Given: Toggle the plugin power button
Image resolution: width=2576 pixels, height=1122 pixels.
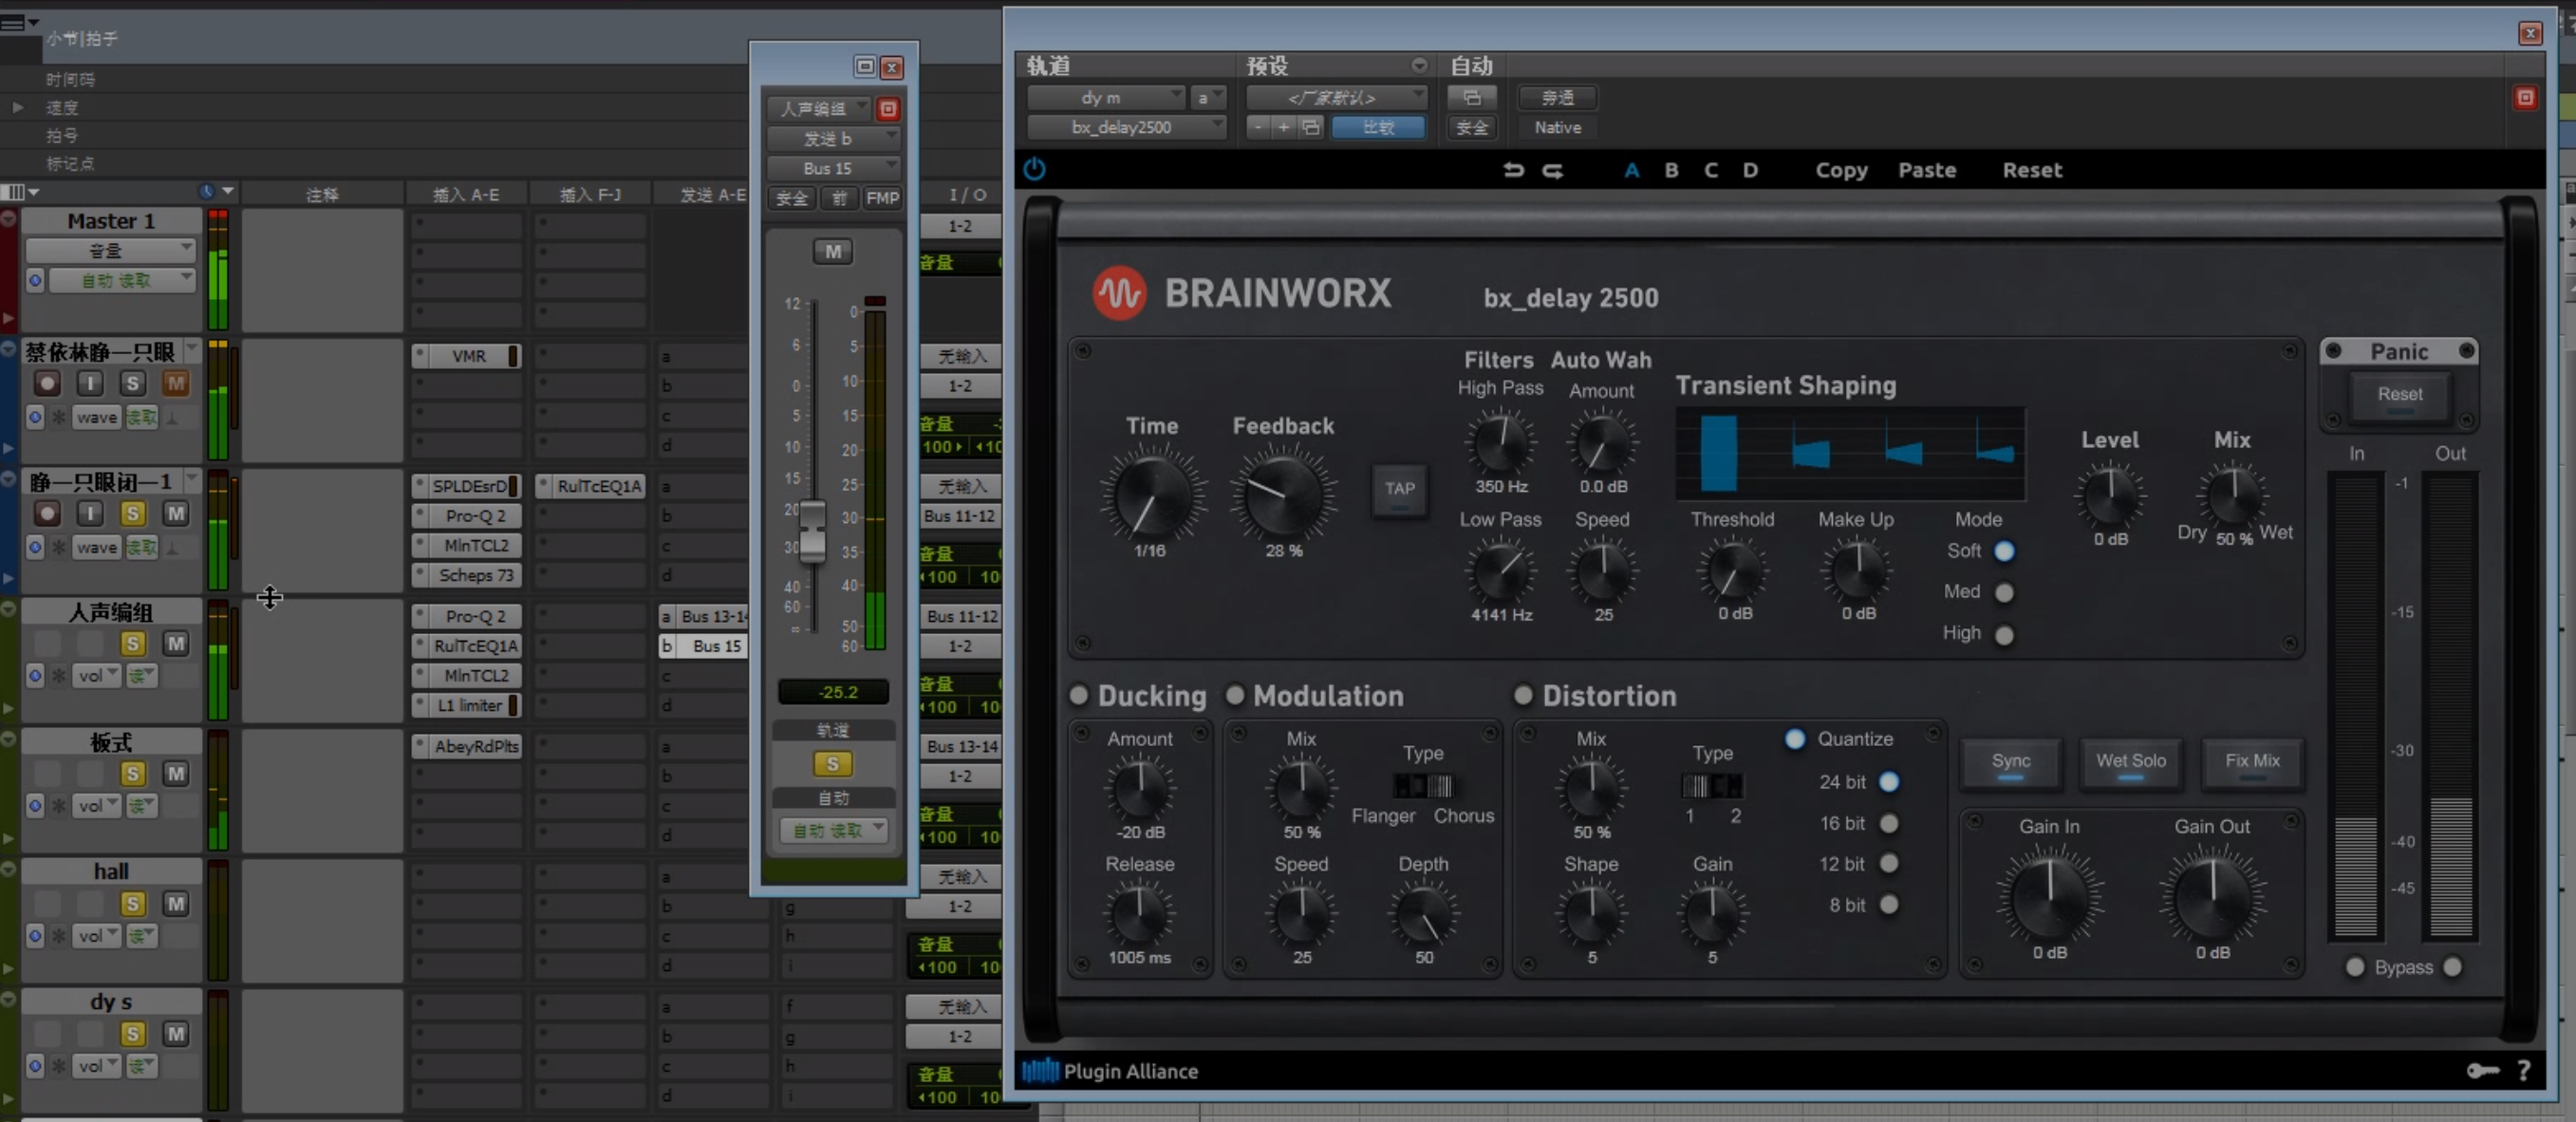Looking at the screenshot, I should tap(1035, 169).
